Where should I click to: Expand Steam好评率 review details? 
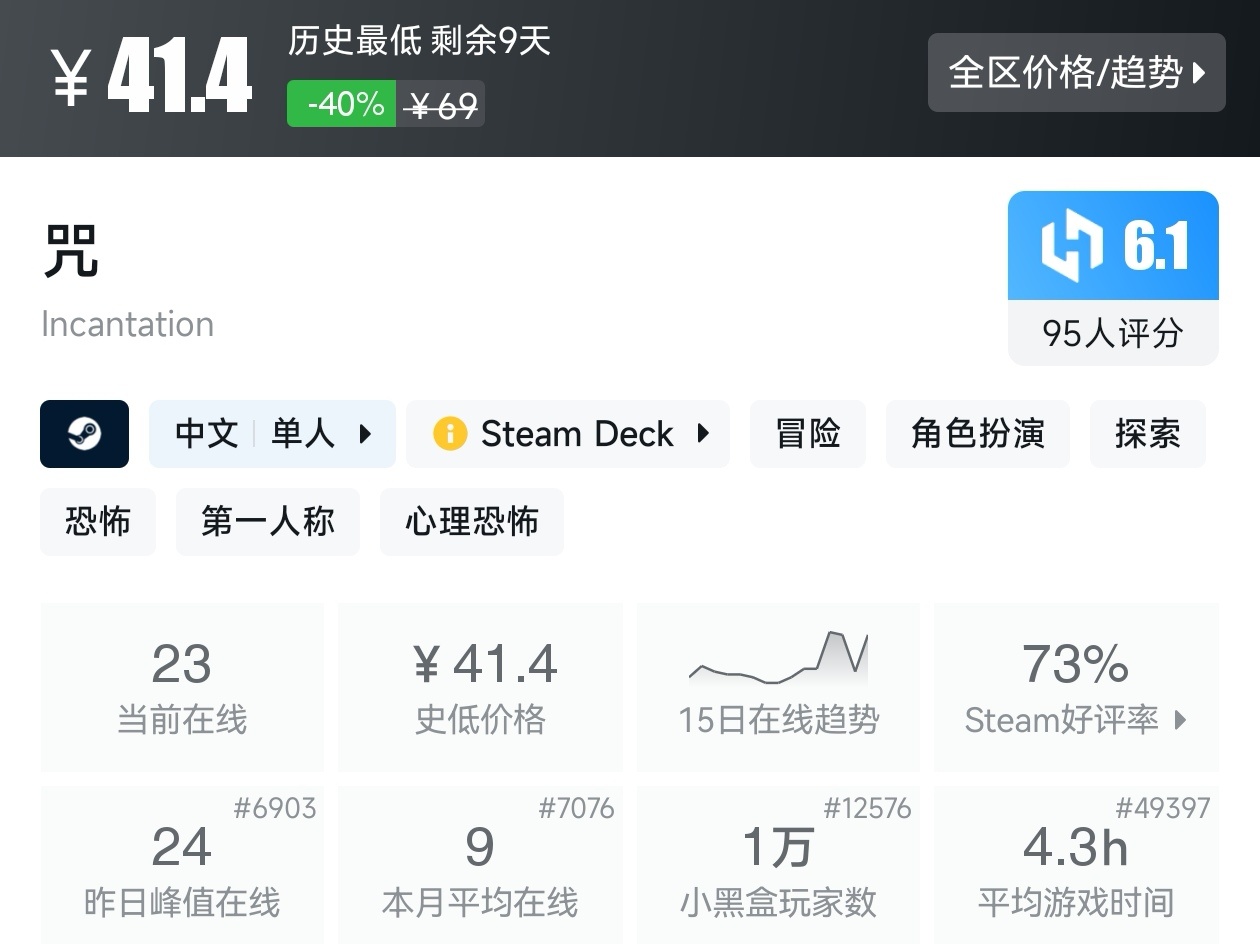(x=1075, y=720)
